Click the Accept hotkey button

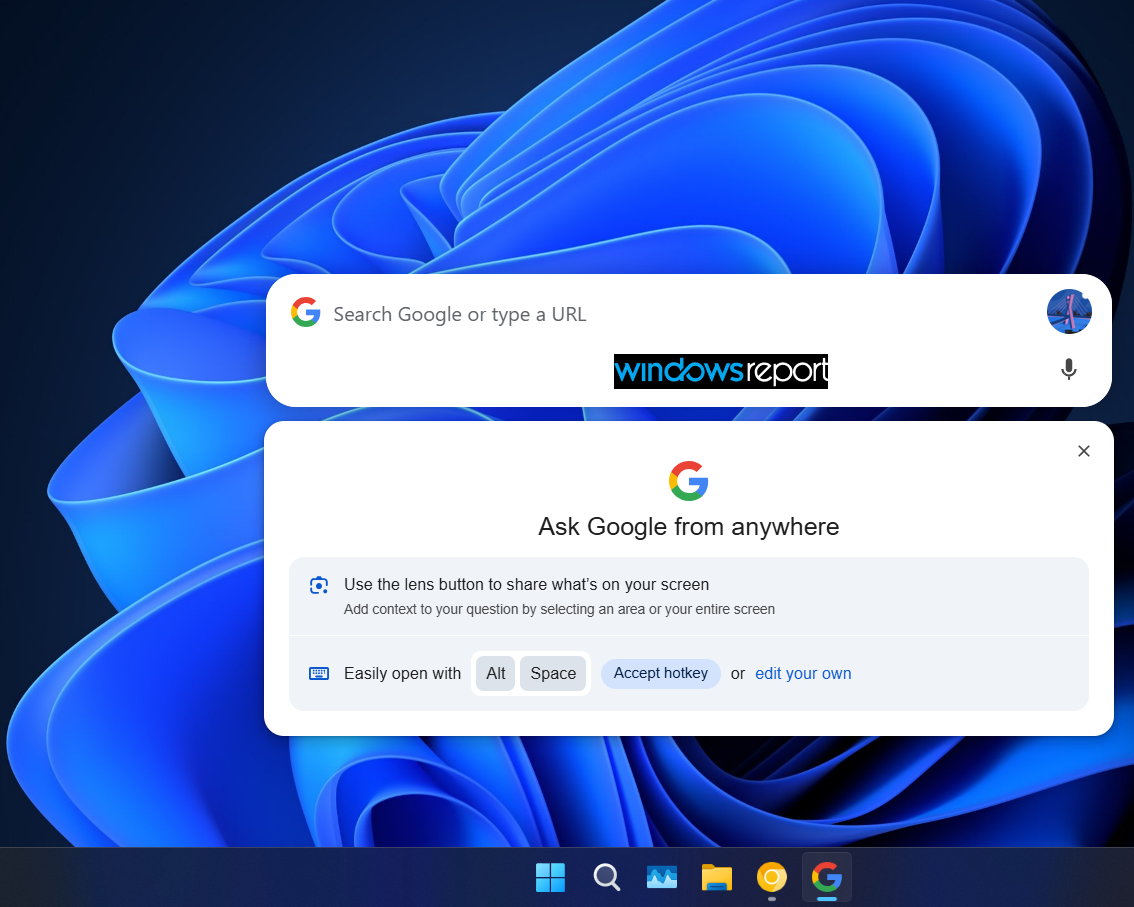660,673
